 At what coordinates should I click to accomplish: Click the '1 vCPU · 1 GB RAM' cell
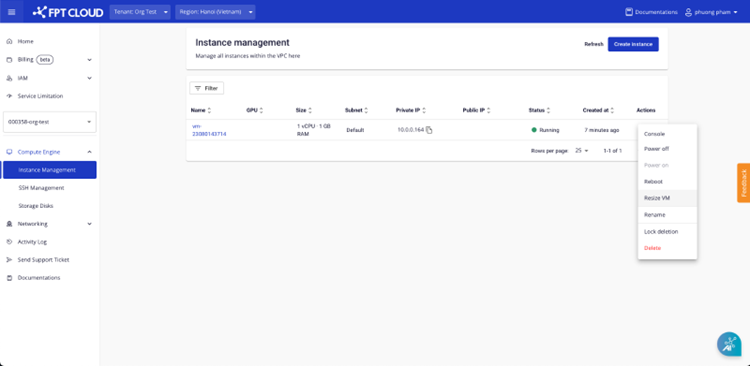point(313,130)
